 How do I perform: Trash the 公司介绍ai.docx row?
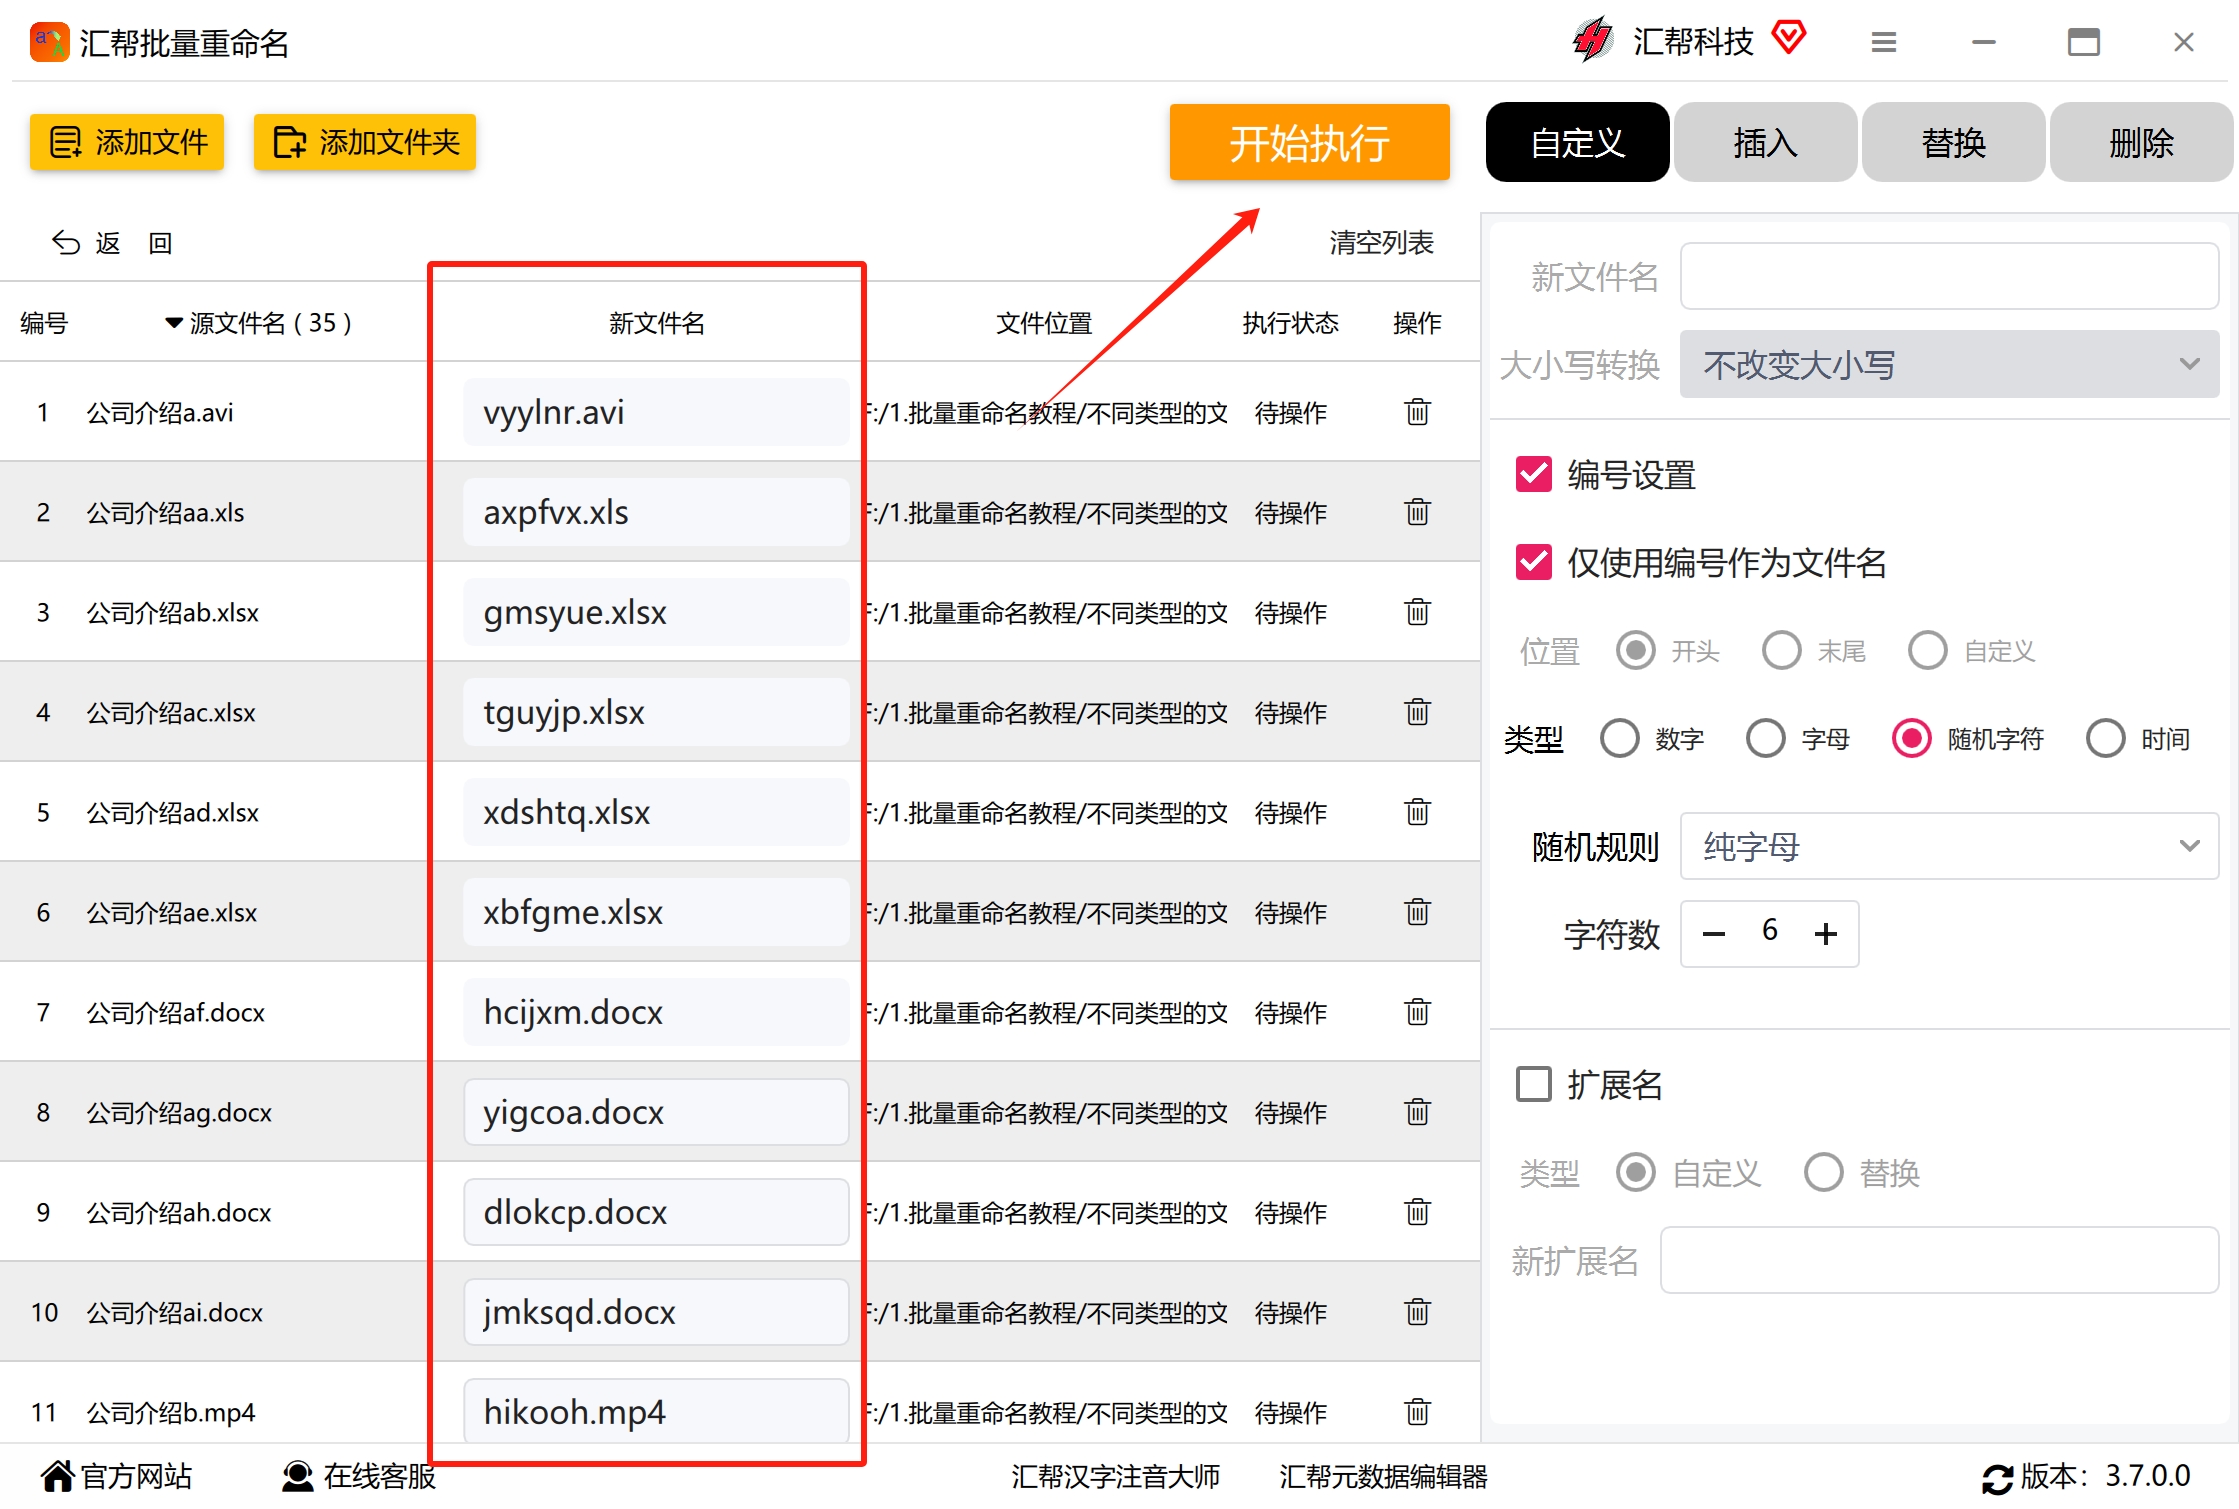(x=1417, y=1312)
